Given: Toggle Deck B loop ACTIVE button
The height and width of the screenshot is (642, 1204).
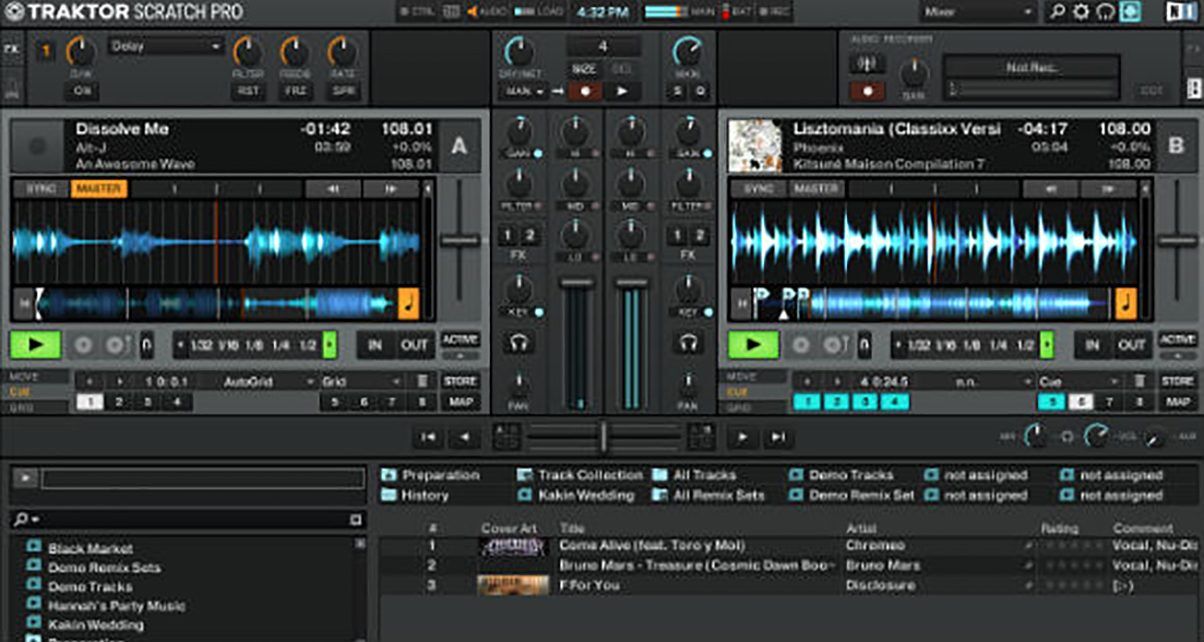Looking at the screenshot, I should (1177, 340).
